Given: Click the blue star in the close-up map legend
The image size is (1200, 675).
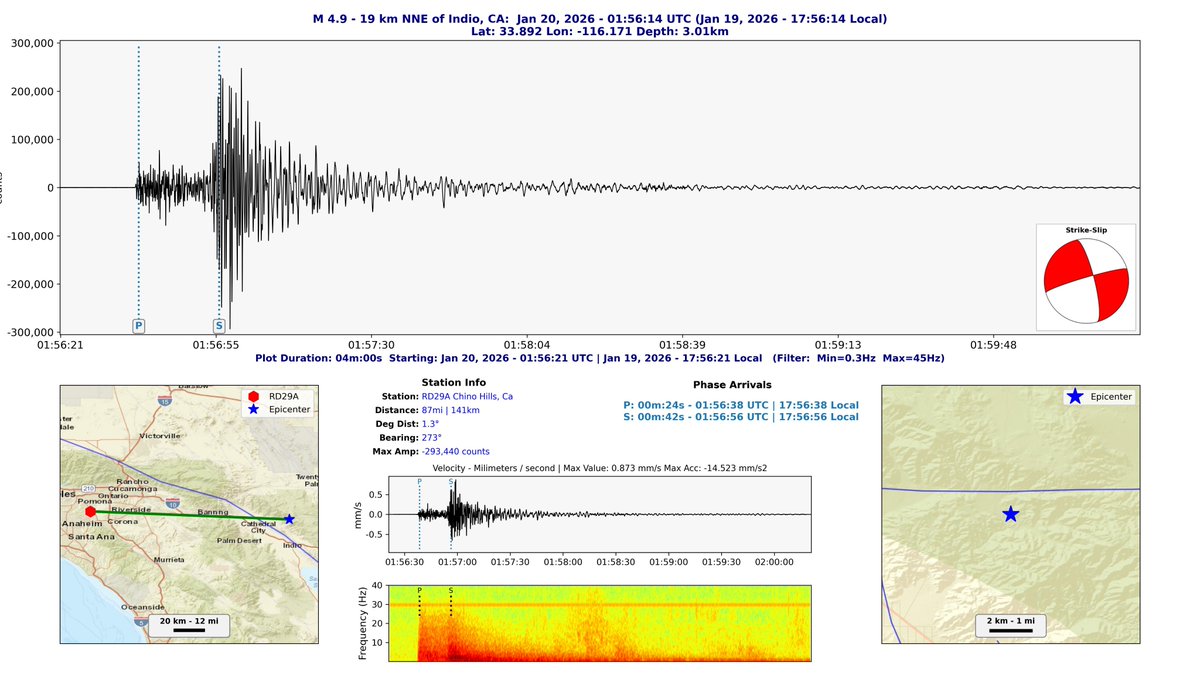Looking at the screenshot, I should 1074,397.
